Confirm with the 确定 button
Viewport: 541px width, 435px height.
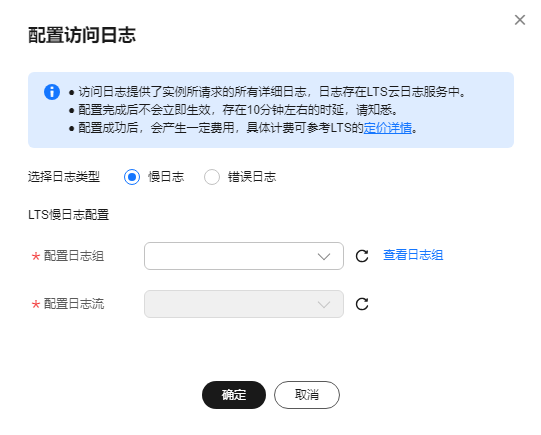(x=234, y=395)
